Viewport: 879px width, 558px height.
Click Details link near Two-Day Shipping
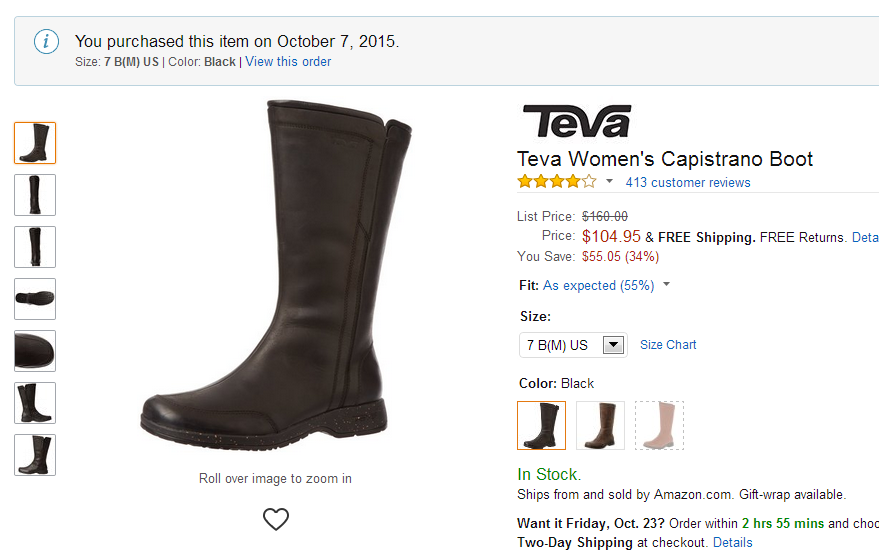pyautogui.click(x=733, y=542)
